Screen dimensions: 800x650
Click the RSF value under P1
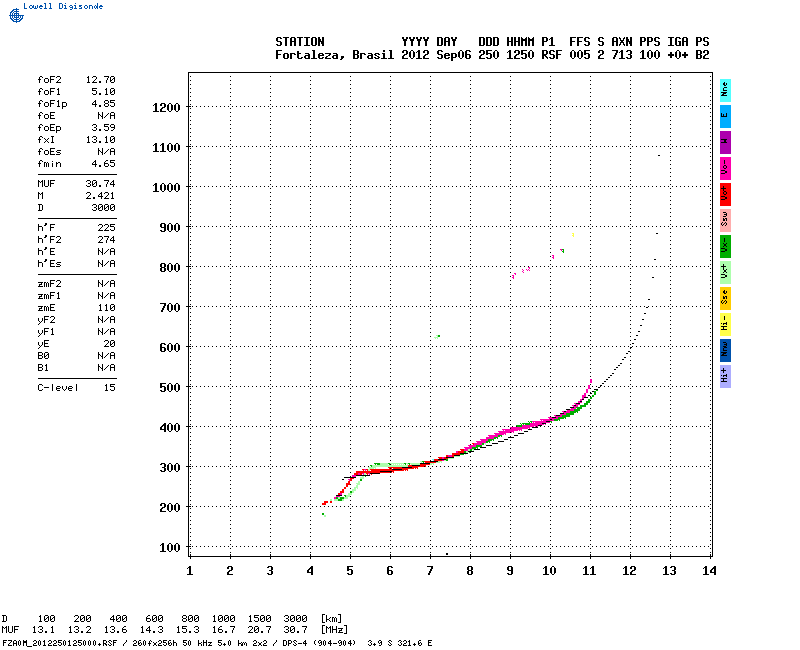point(552,55)
